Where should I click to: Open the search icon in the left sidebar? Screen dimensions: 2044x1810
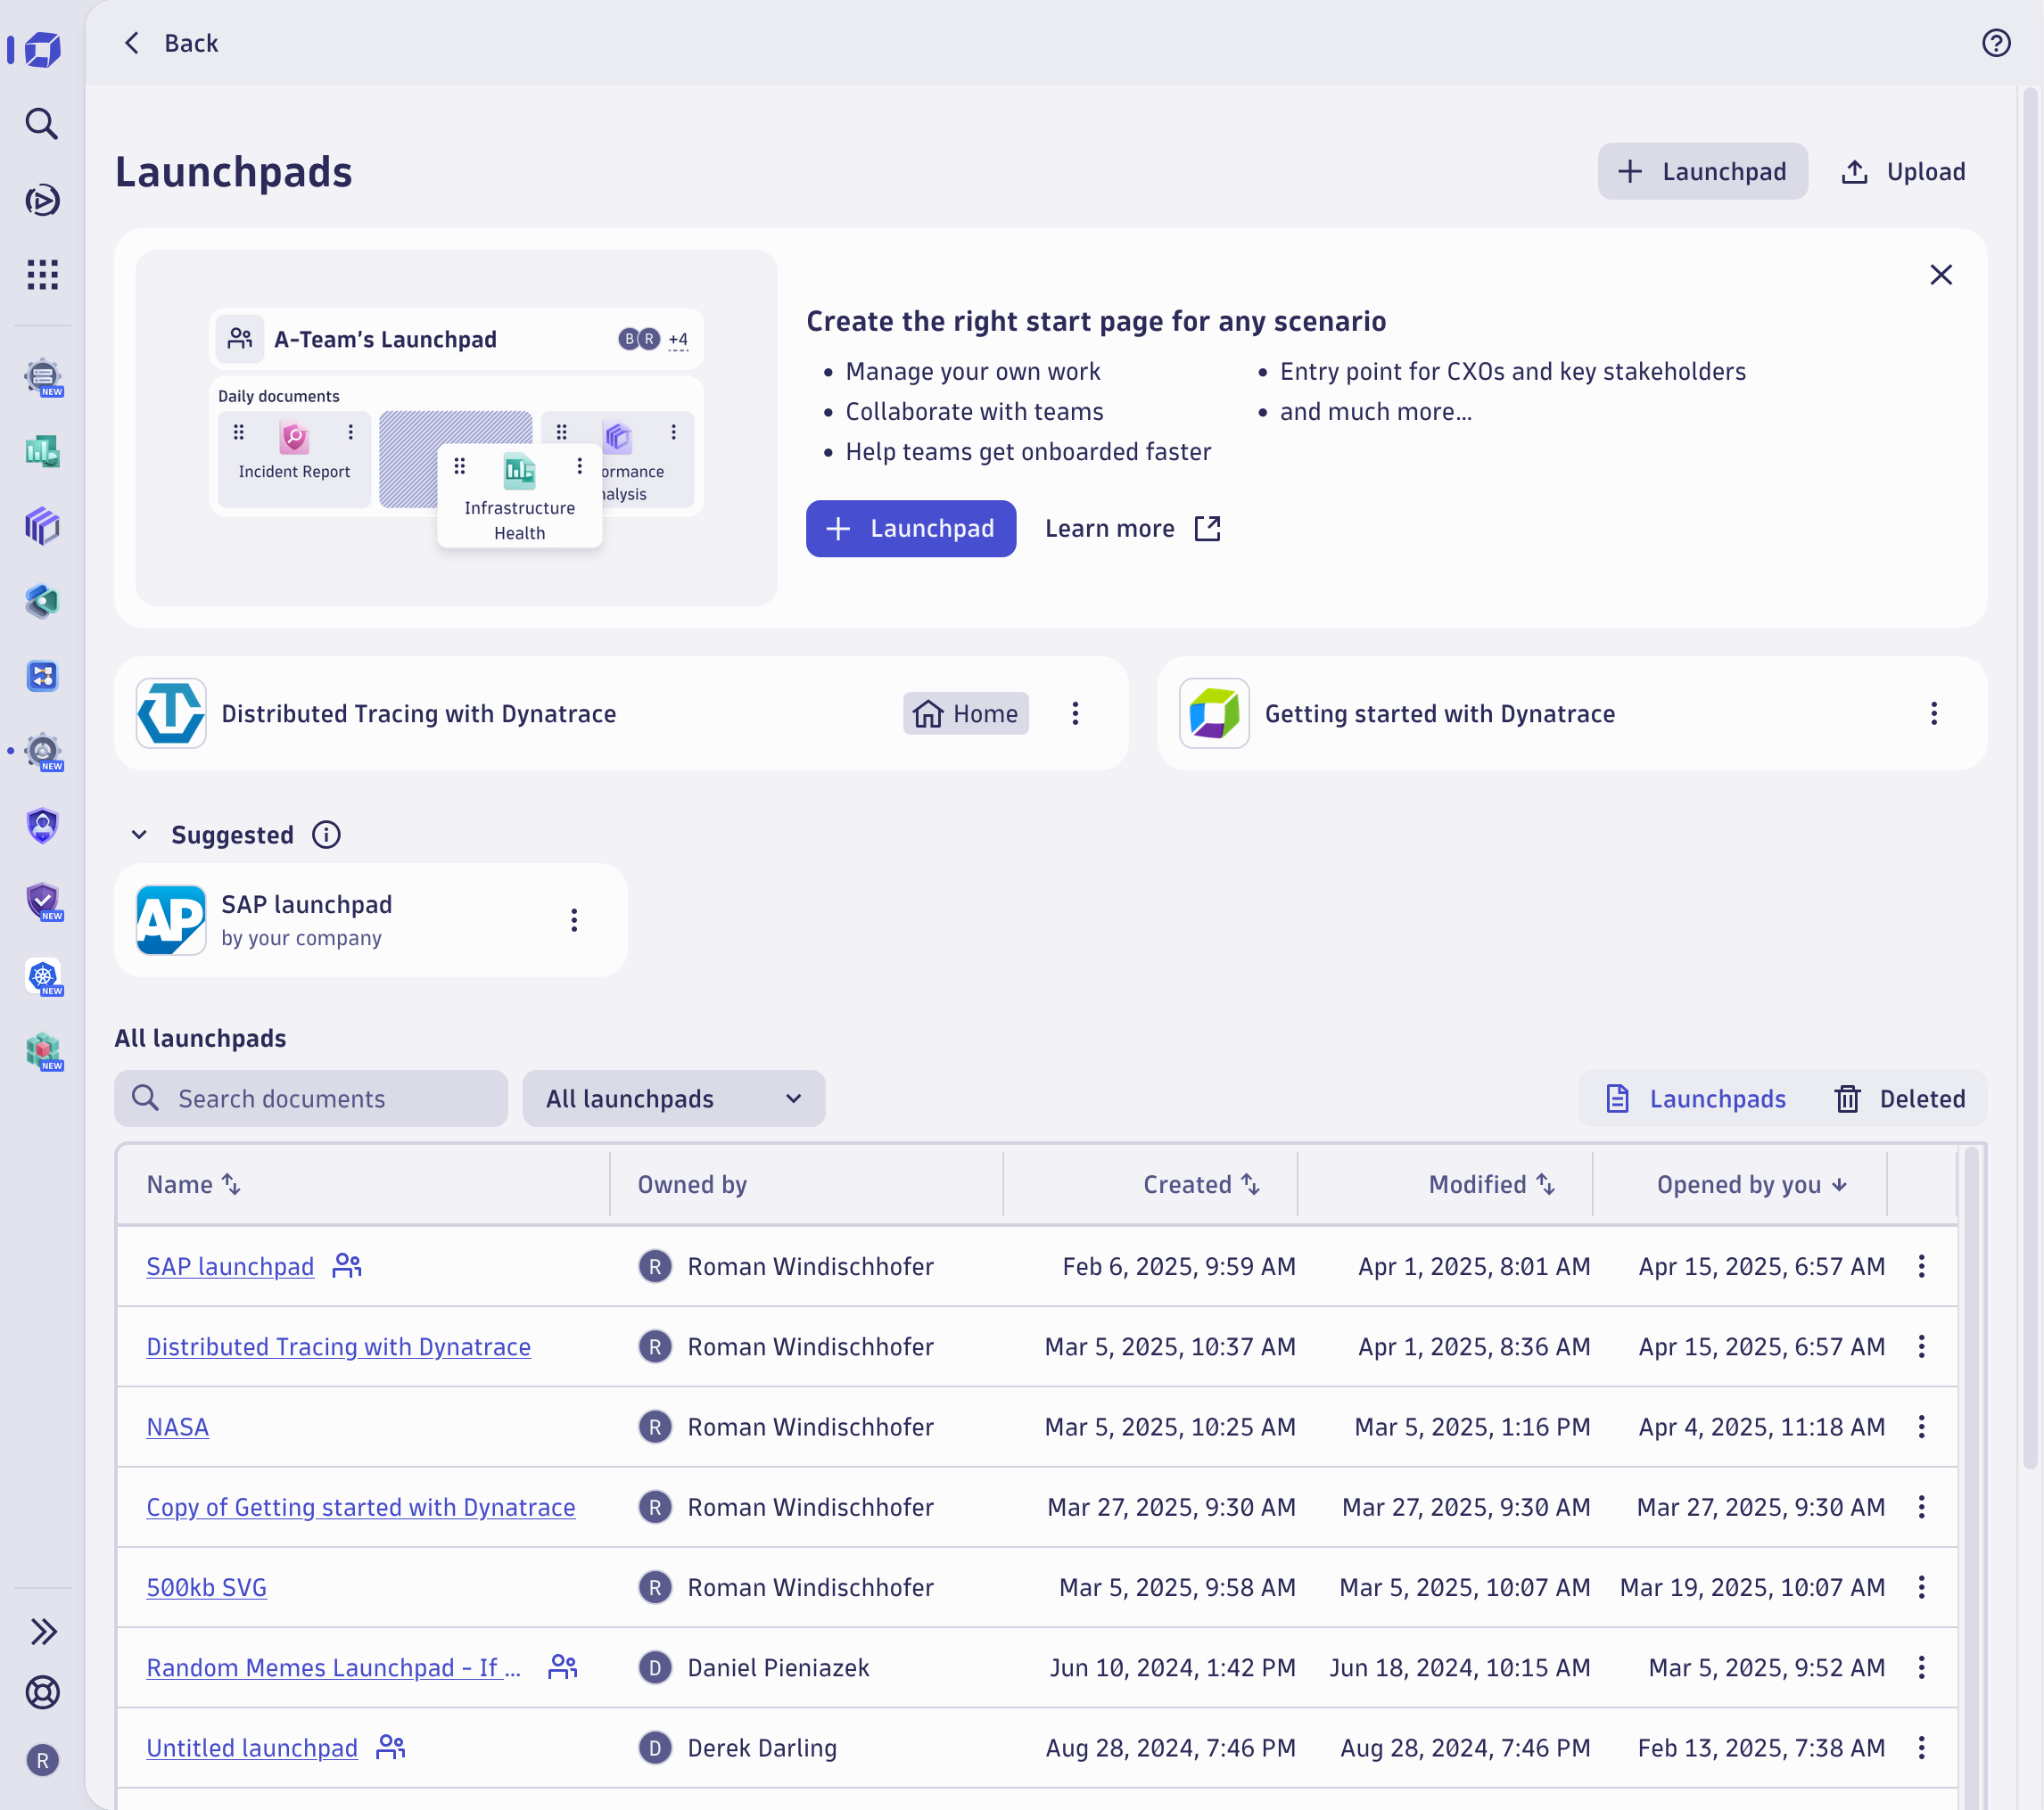tap(42, 124)
